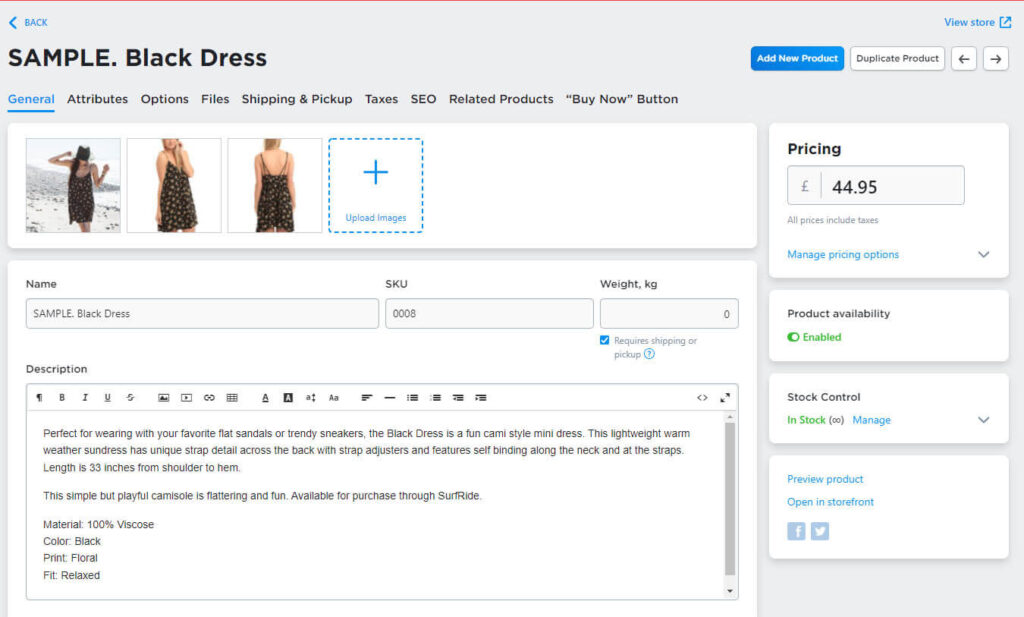Open the Related Products tab

click(501, 99)
